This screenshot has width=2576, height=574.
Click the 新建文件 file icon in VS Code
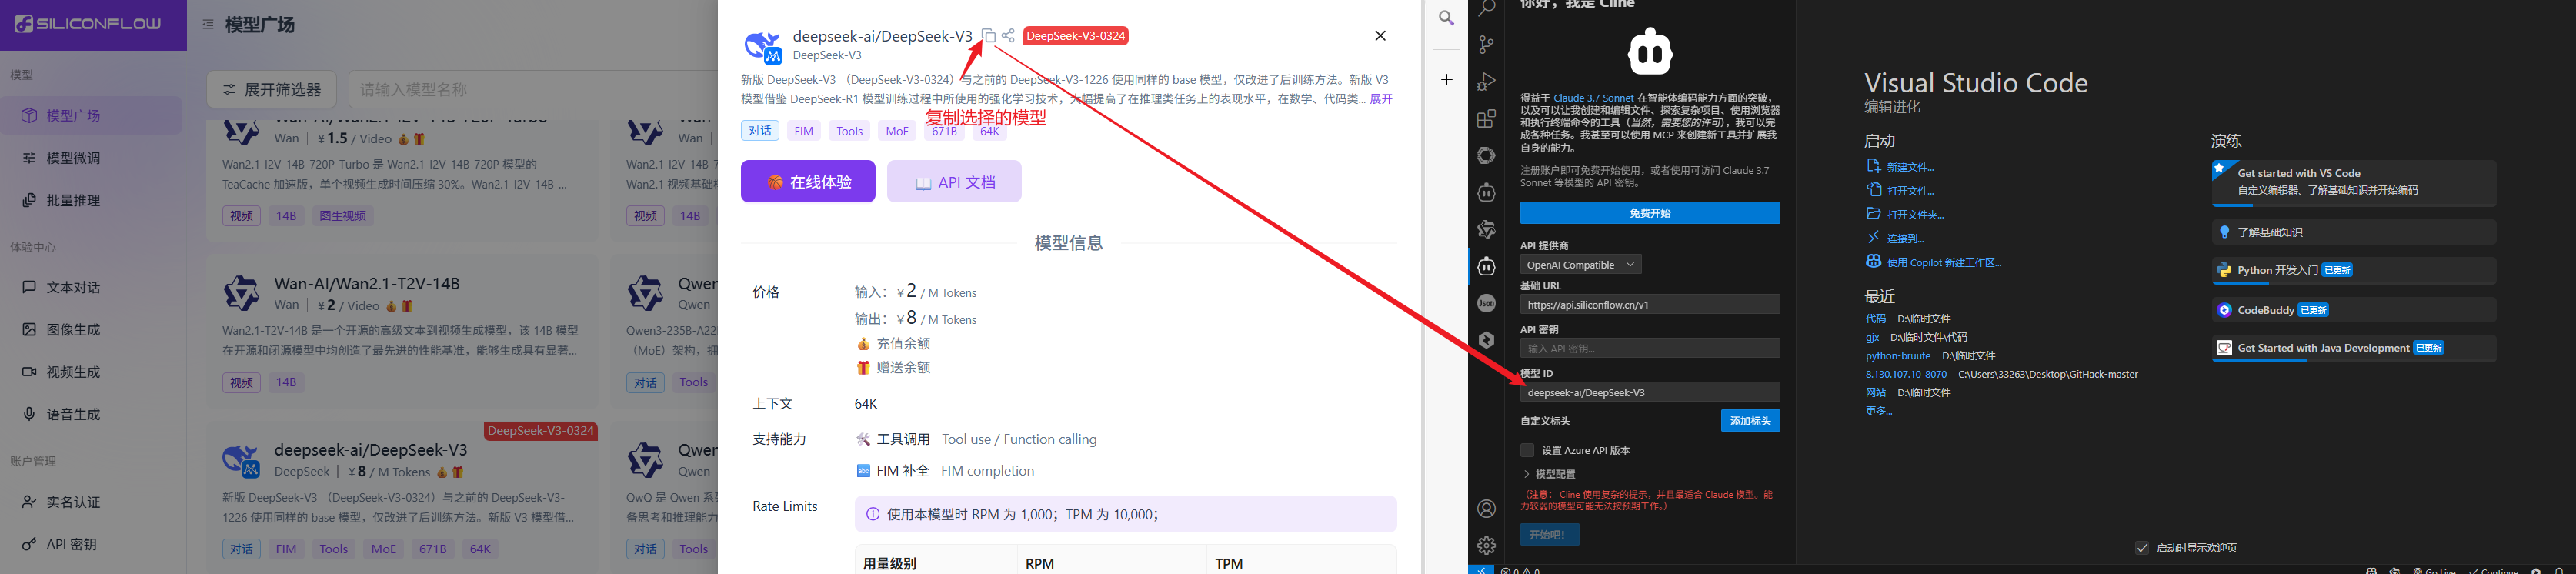click(1873, 166)
